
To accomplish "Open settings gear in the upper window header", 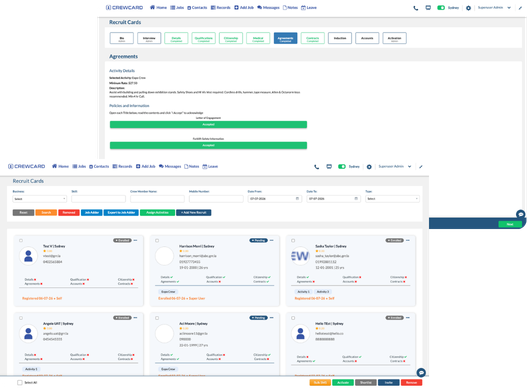I will 469,8.
